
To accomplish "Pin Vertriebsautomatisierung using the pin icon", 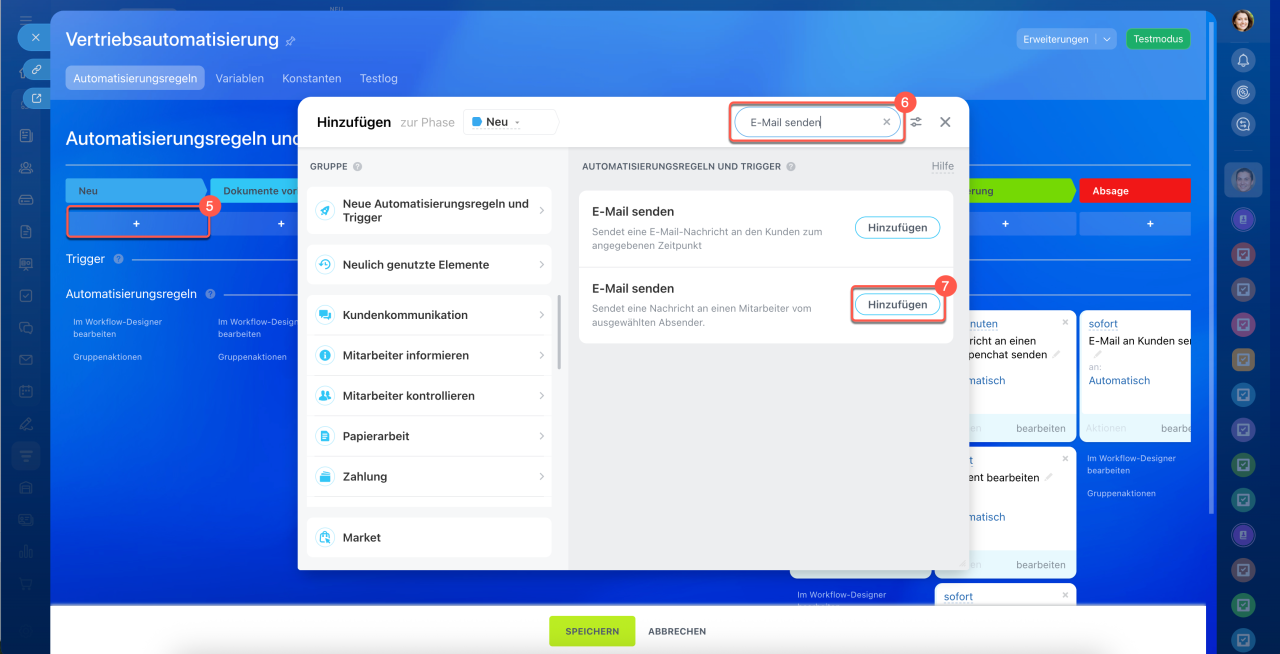I will (291, 41).
